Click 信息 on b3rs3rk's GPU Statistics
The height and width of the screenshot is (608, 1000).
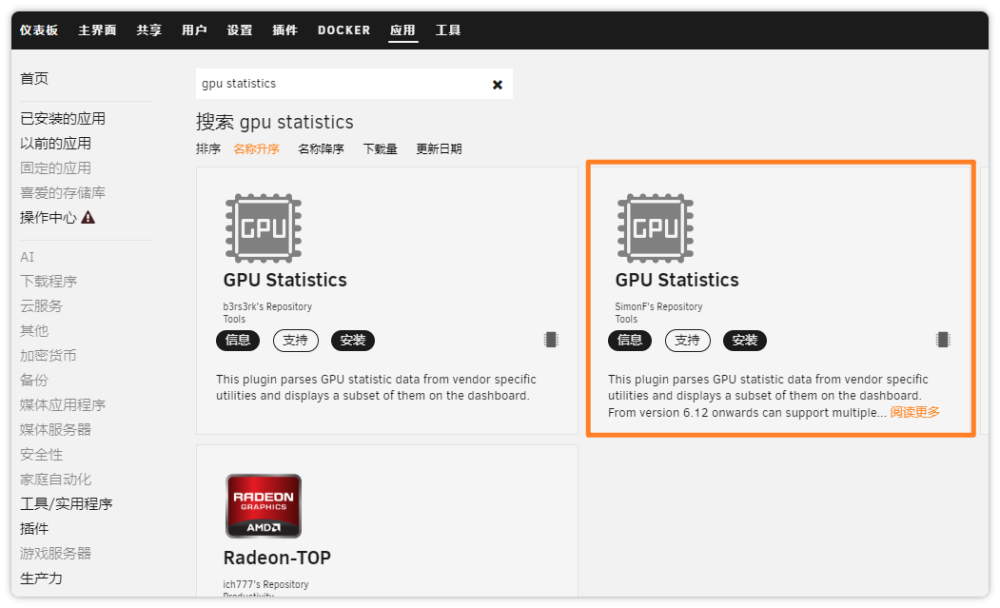point(238,340)
